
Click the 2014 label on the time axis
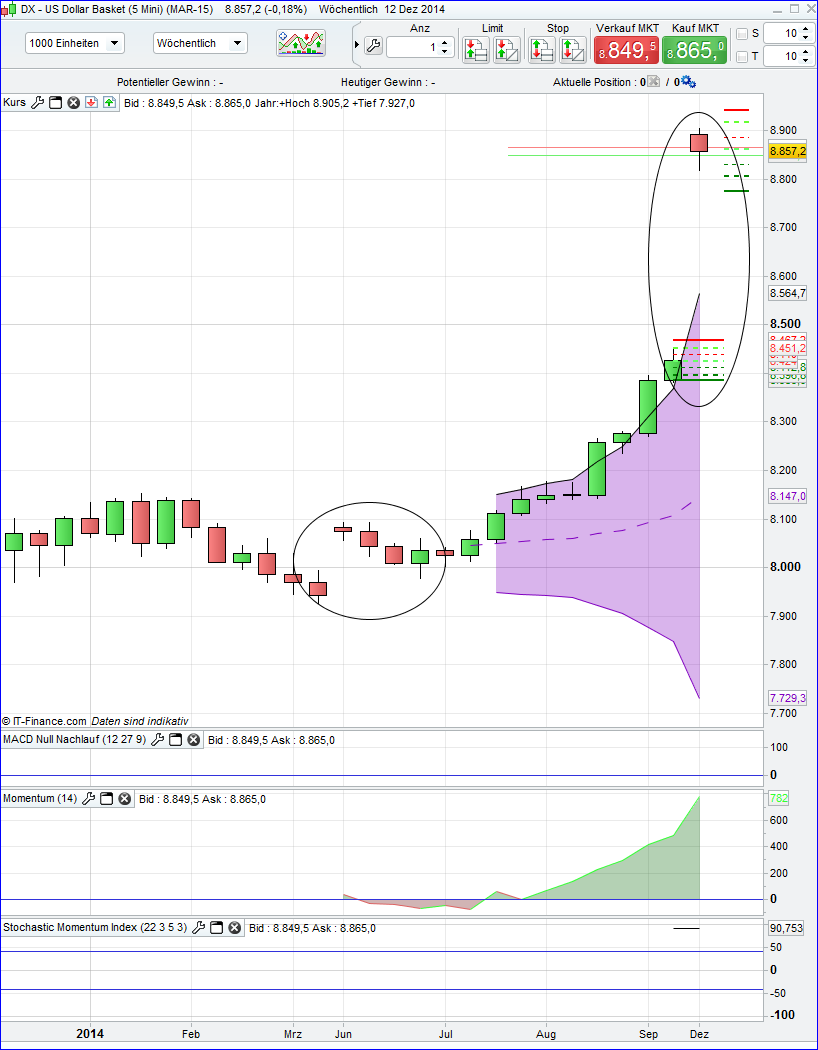[x=90, y=1033]
